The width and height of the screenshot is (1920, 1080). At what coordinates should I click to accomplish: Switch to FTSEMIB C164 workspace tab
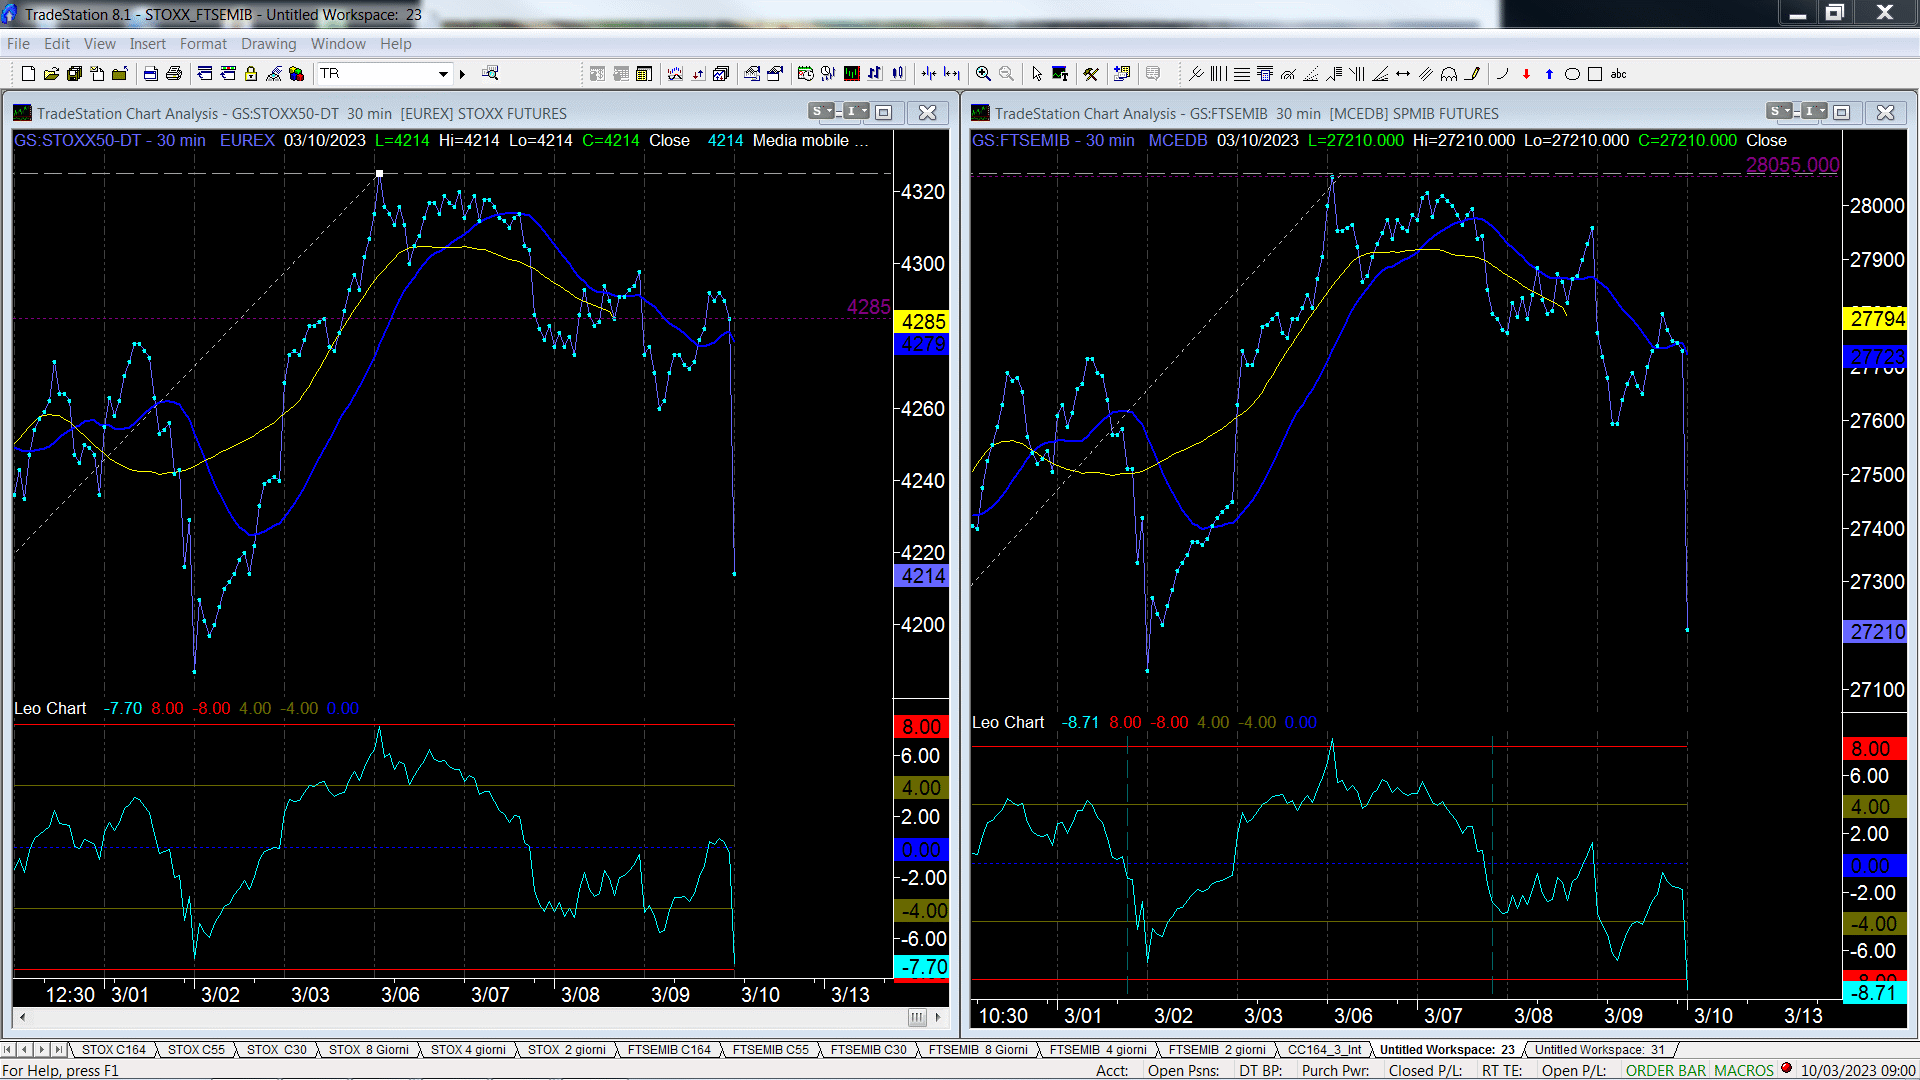669,1050
